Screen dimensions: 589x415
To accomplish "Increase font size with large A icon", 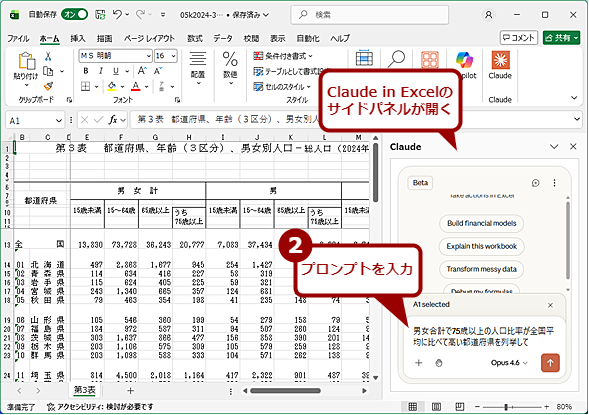I will (x=142, y=71).
